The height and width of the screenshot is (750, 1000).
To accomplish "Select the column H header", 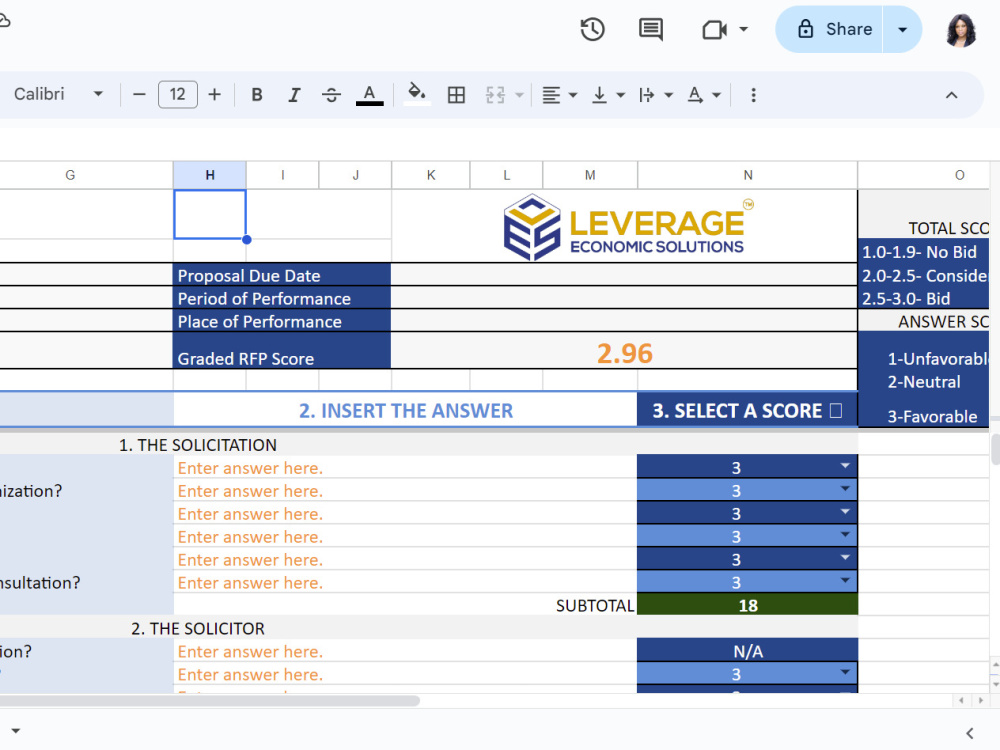I will 210,175.
